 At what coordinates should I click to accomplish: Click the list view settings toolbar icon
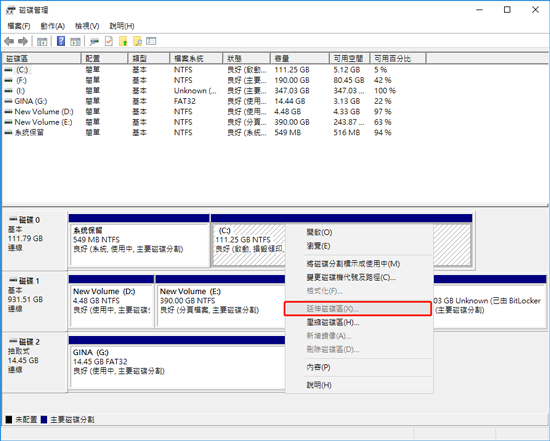tap(151, 41)
